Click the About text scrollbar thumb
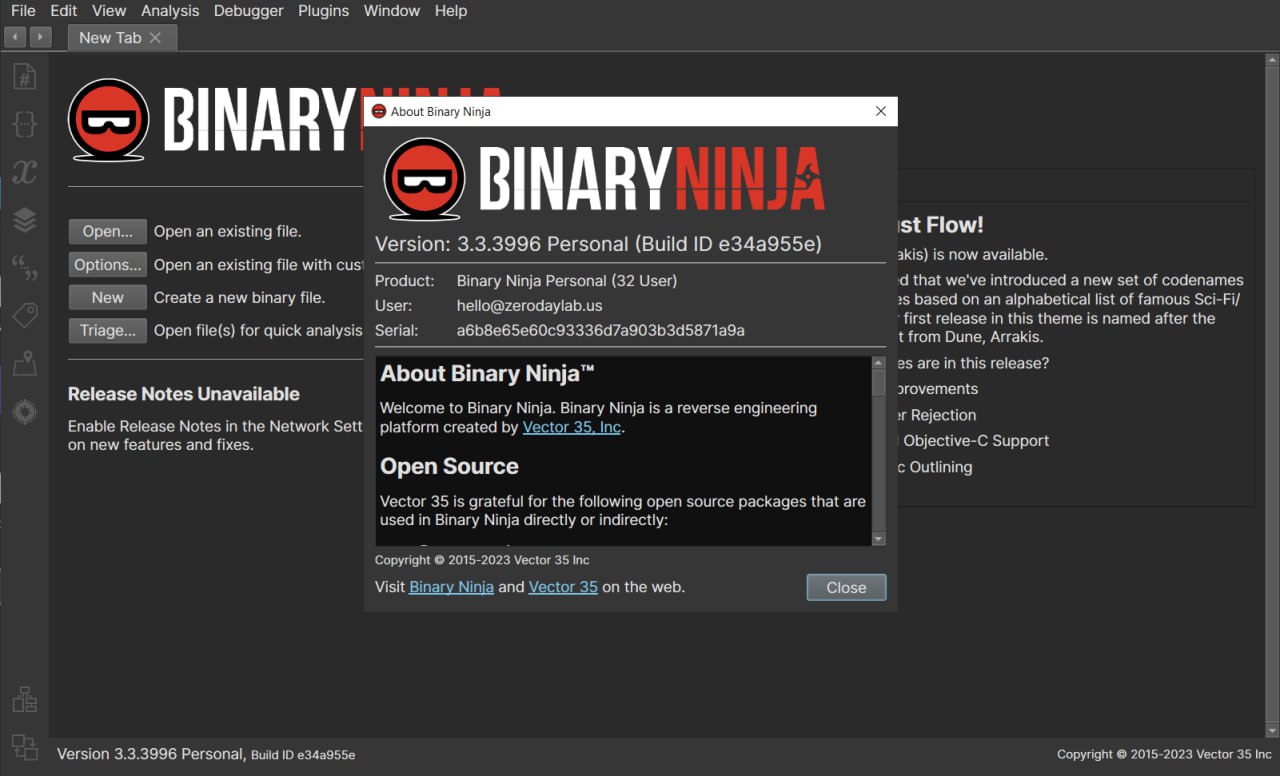1280x776 pixels. [x=879, y=384]
